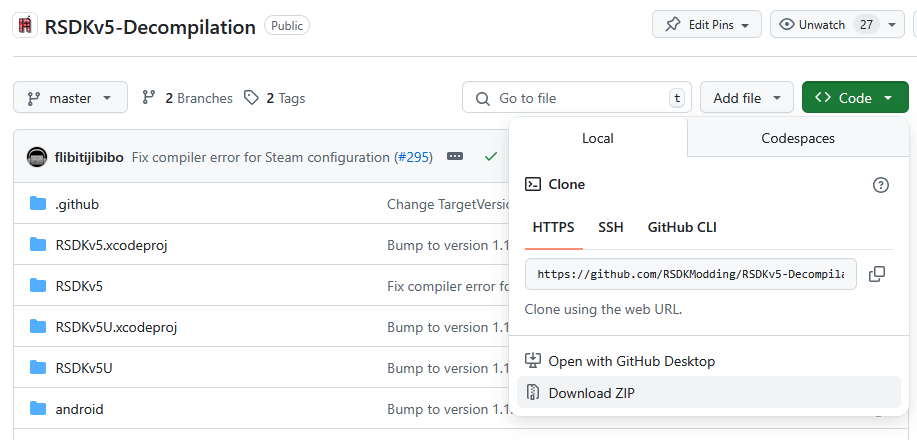Select the GitHub CLI clone tab

point(682,227)
